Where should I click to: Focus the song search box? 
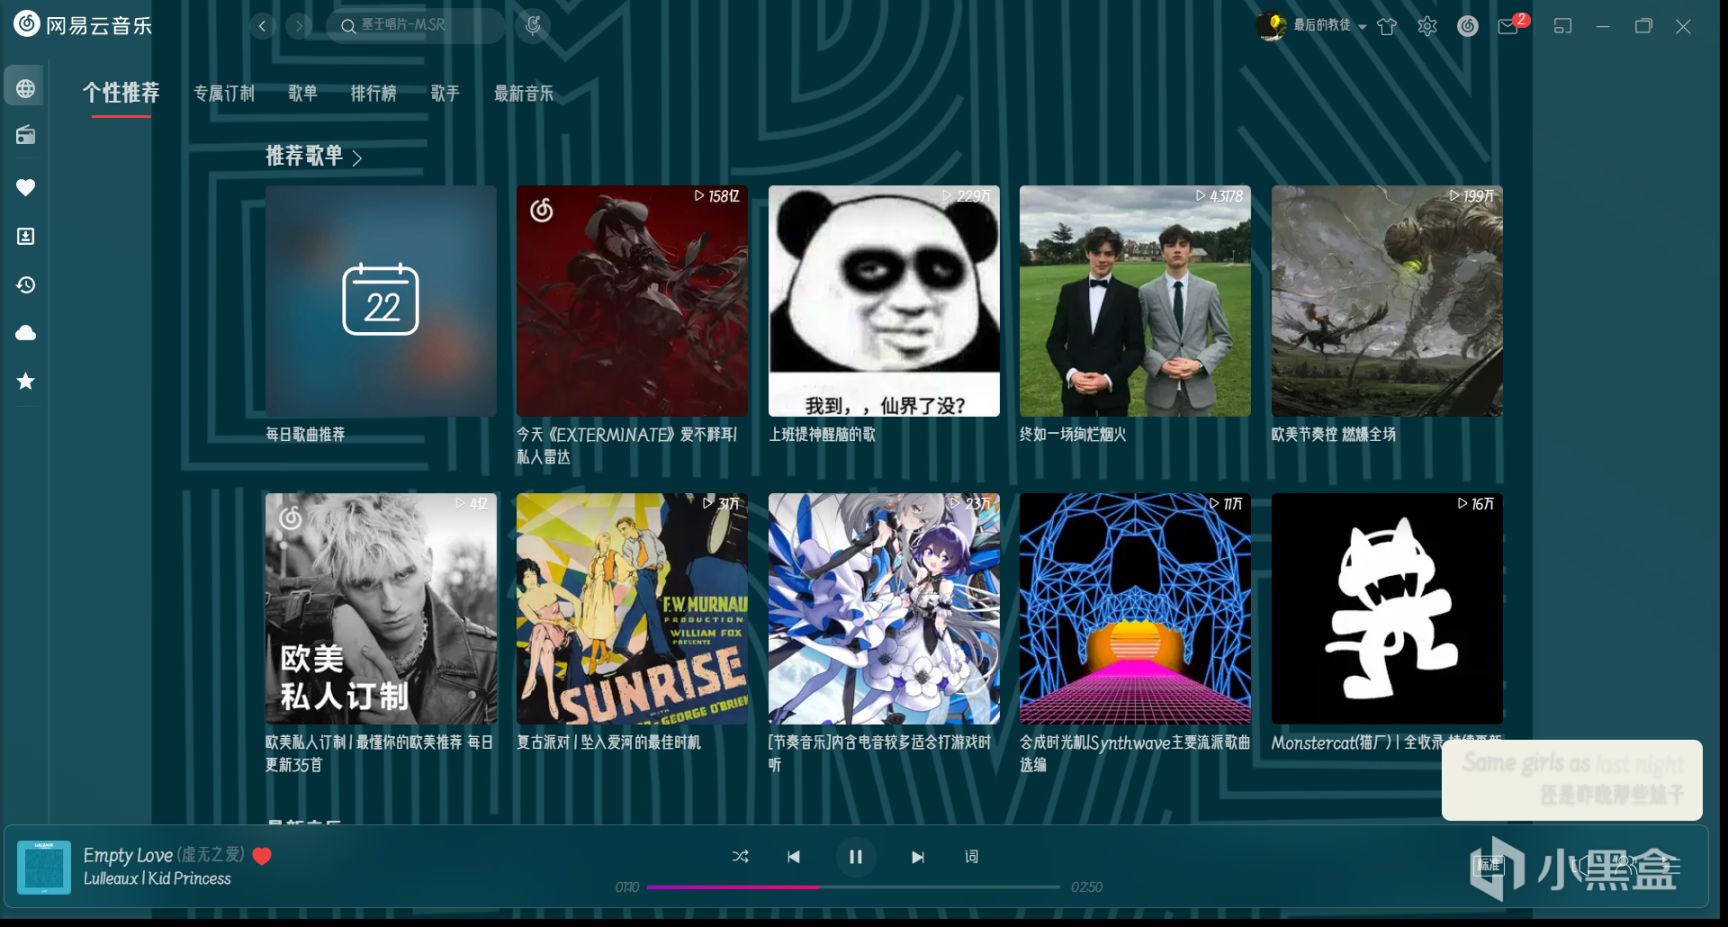click(415, 26)
